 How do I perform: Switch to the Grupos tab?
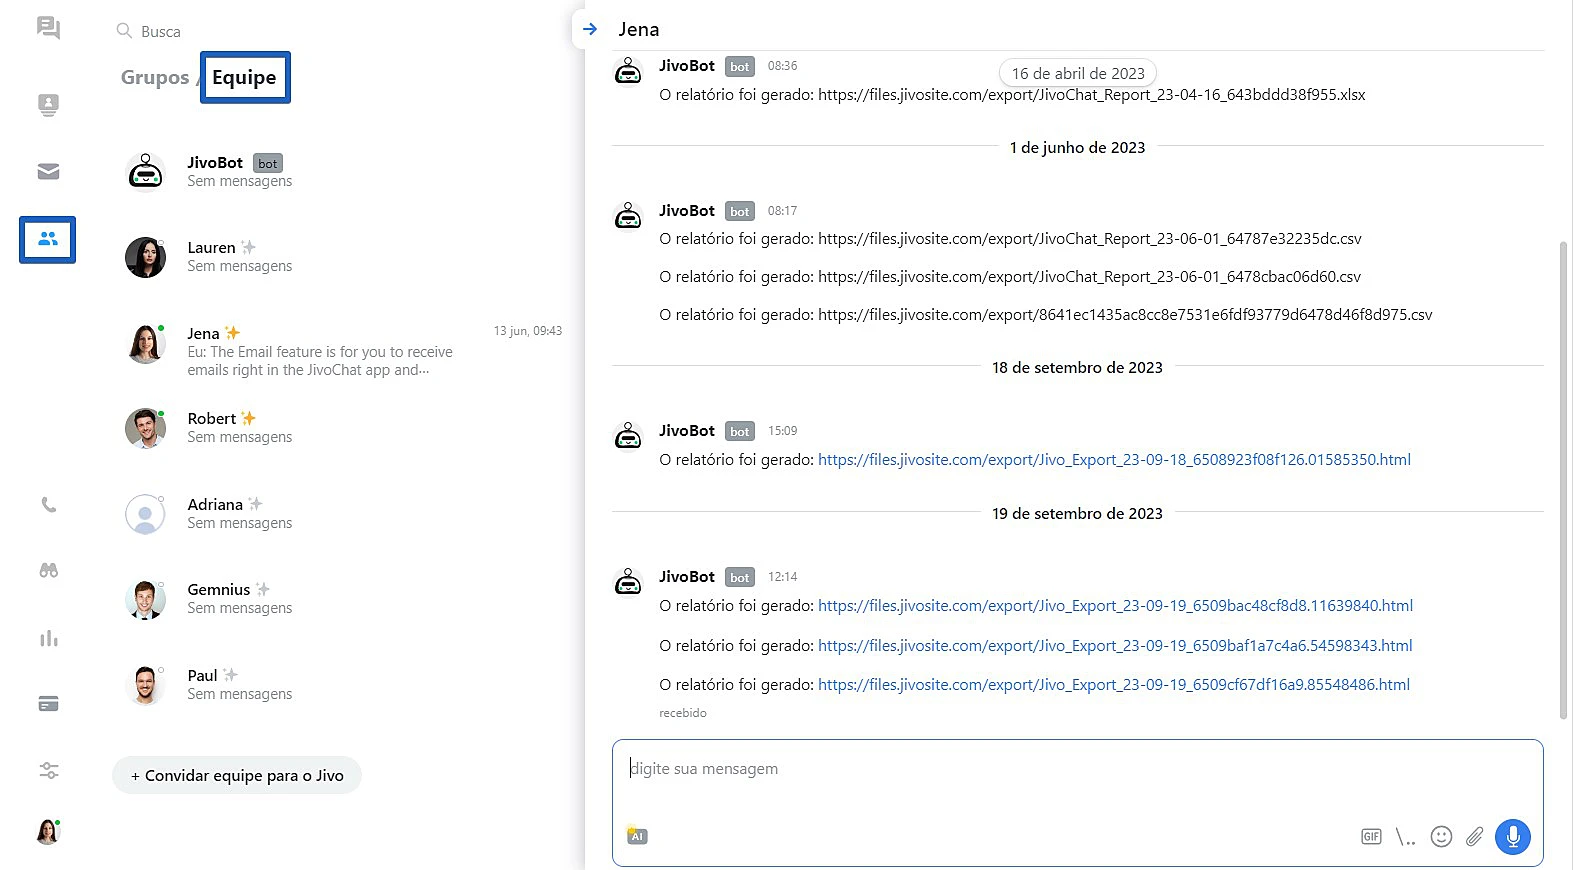click(x=154, y=78)
